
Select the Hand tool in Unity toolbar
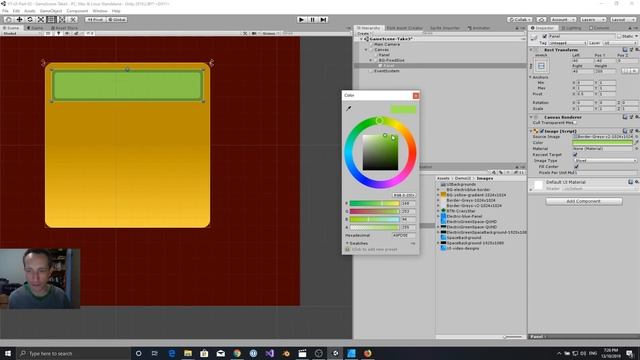(x=9, y=20)
